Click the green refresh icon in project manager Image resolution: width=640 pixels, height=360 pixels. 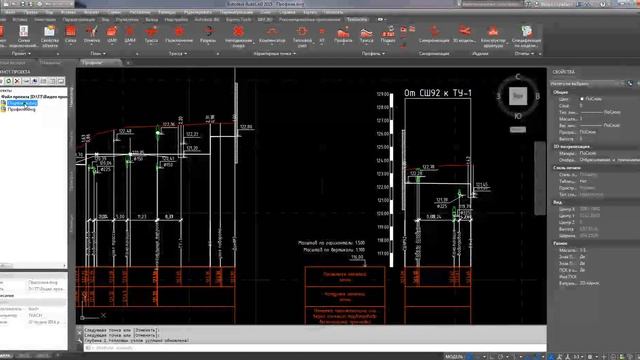pos(8,81)
